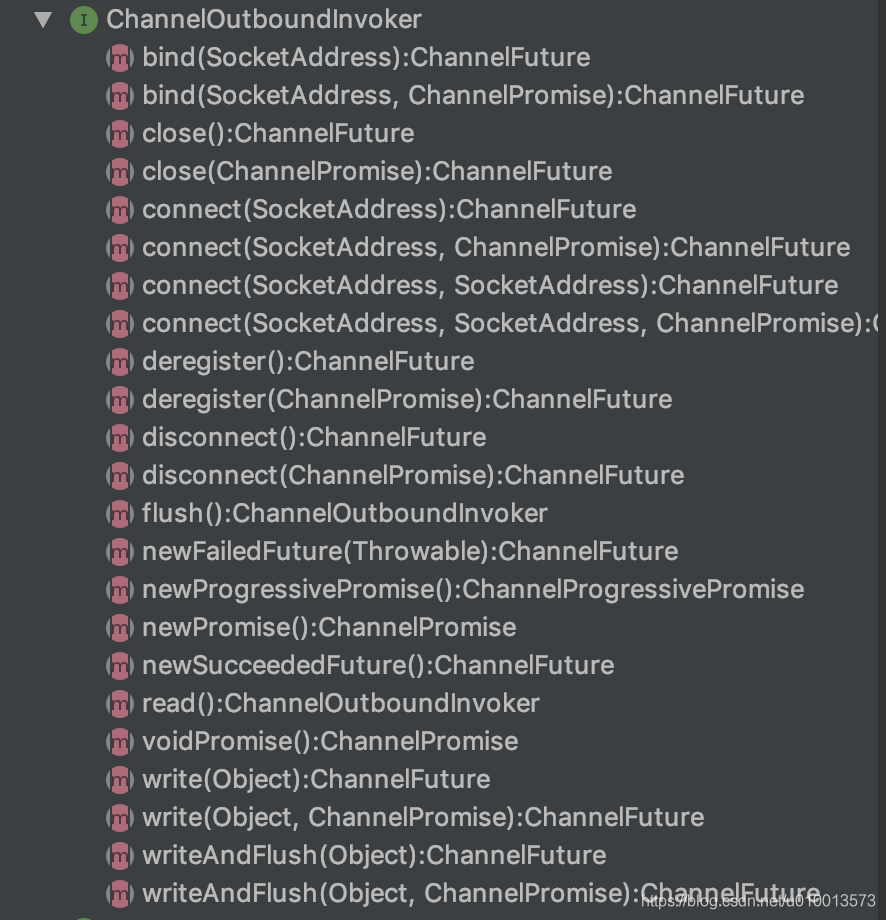
Task: Select newSucceededFuture() method entry
Action: tap(378, 665)
